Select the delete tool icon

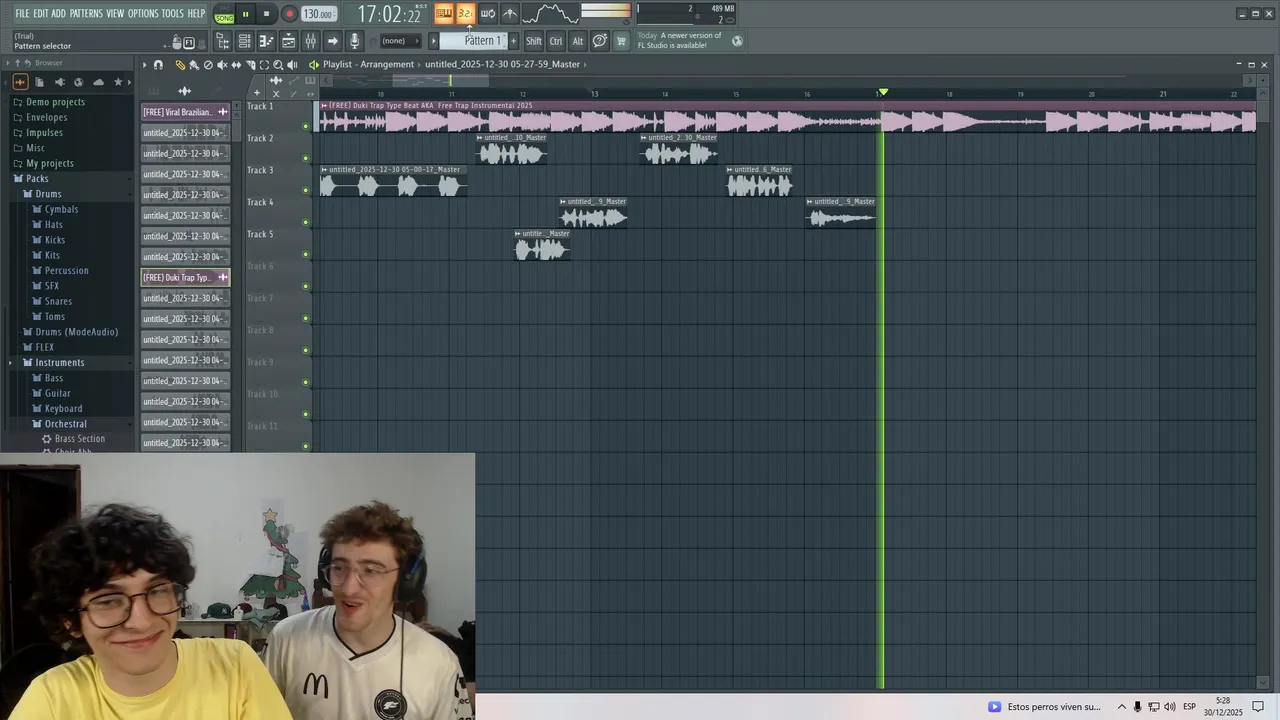208,64
